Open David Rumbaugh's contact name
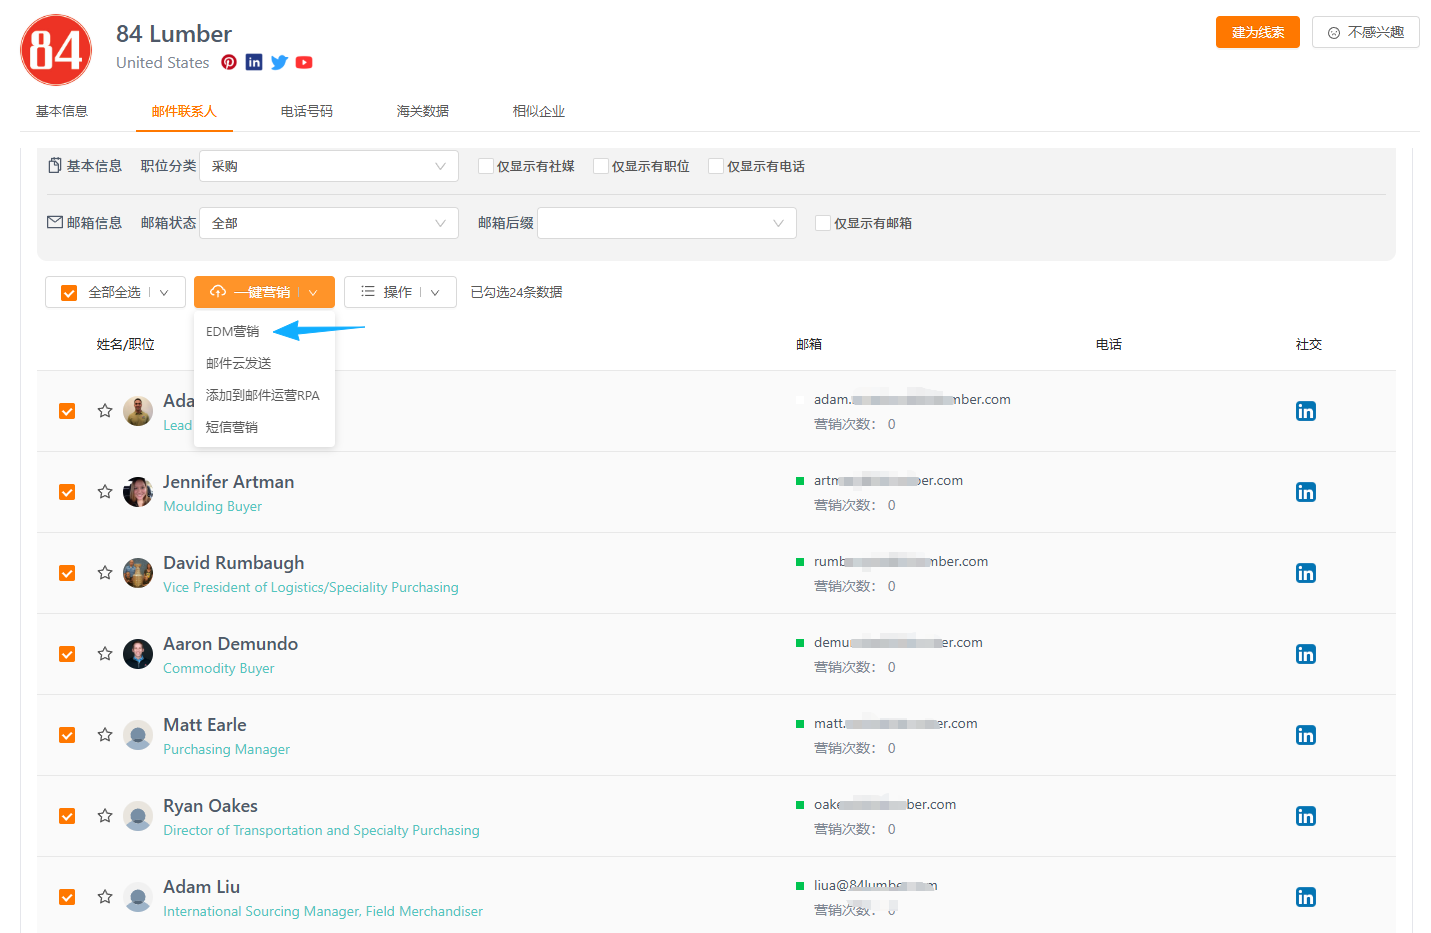The image size is (1431, 933). click(x=234, y=563)
